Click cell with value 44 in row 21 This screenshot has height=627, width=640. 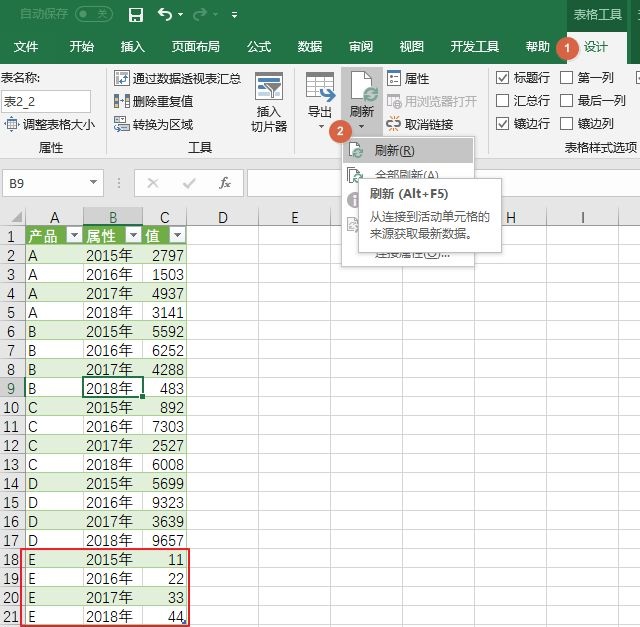click(164, 616)
